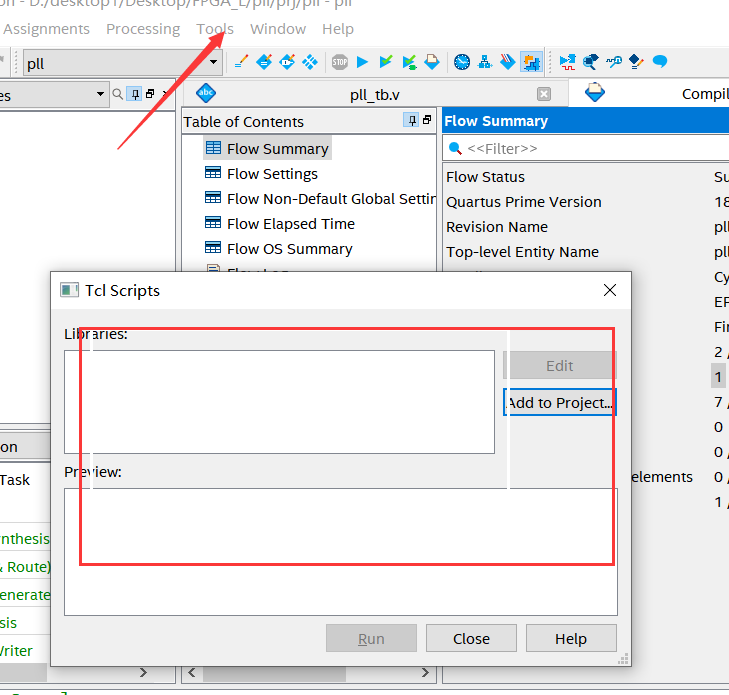Open the Help menu
729x695 pixels.
tap(338, 29)
